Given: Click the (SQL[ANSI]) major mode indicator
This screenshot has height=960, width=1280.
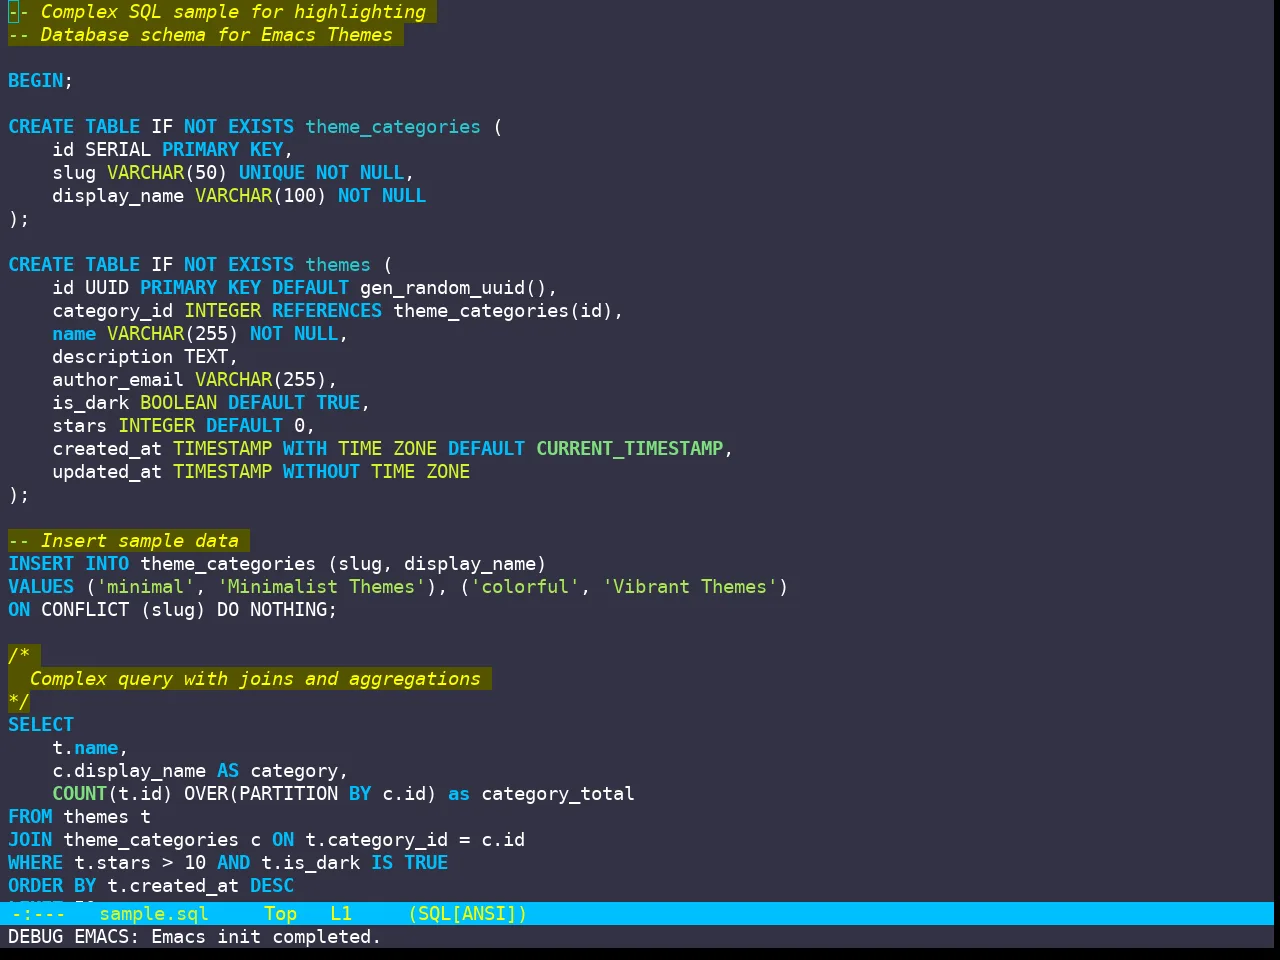Looking at the screenshot, I should tap(467, 913).
